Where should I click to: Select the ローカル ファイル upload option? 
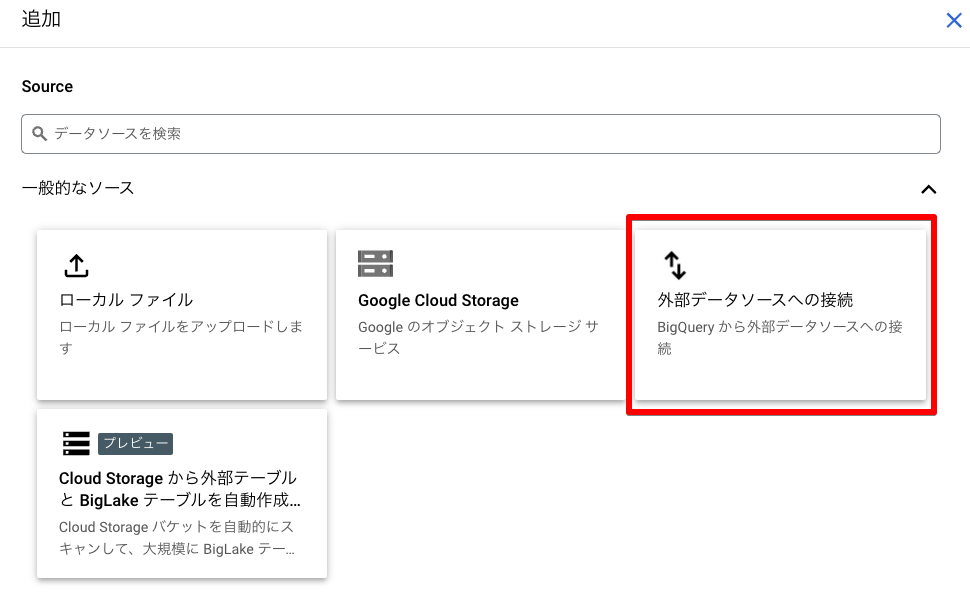coord(181,313)
